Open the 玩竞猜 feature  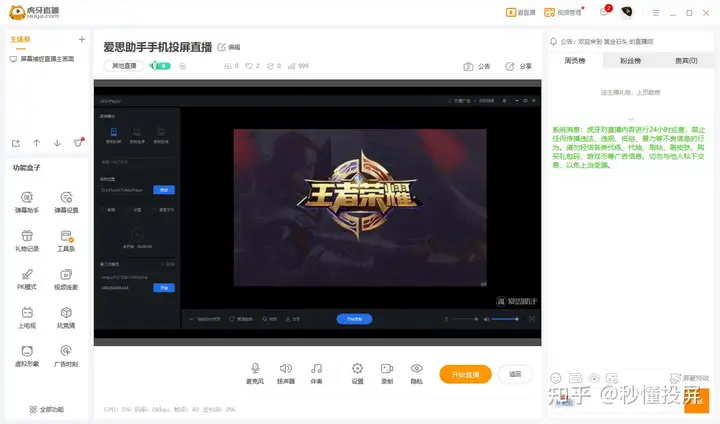[x=66, y=318]
